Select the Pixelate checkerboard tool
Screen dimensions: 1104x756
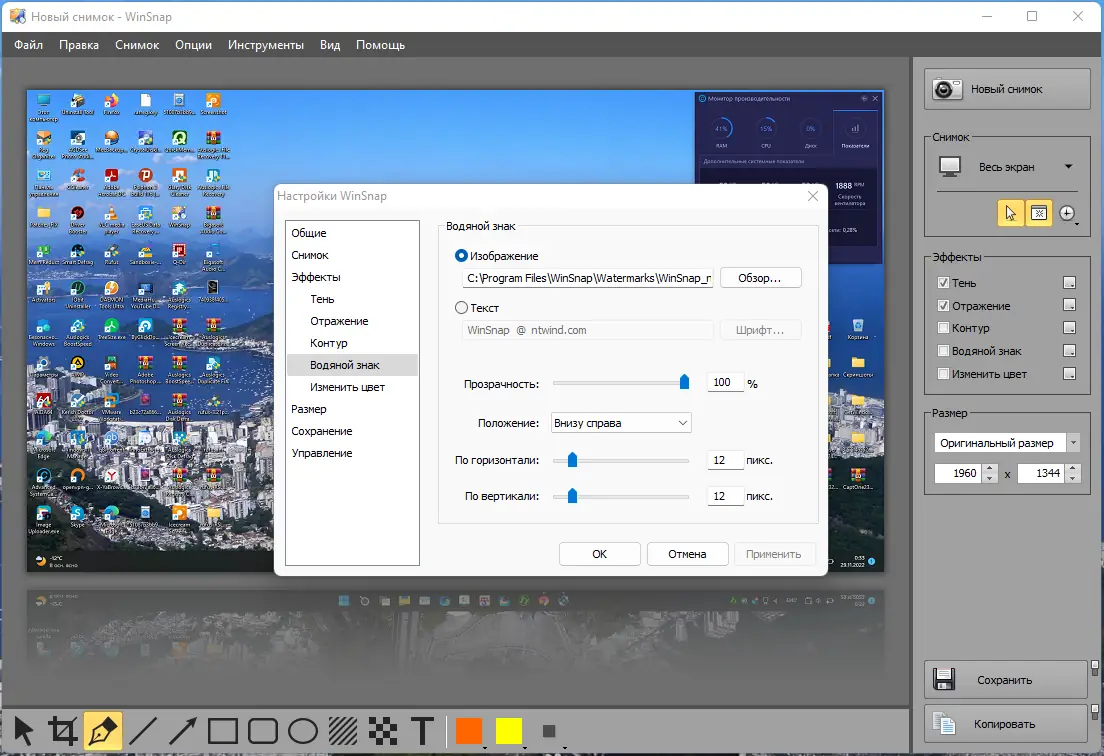click(381, 731)
